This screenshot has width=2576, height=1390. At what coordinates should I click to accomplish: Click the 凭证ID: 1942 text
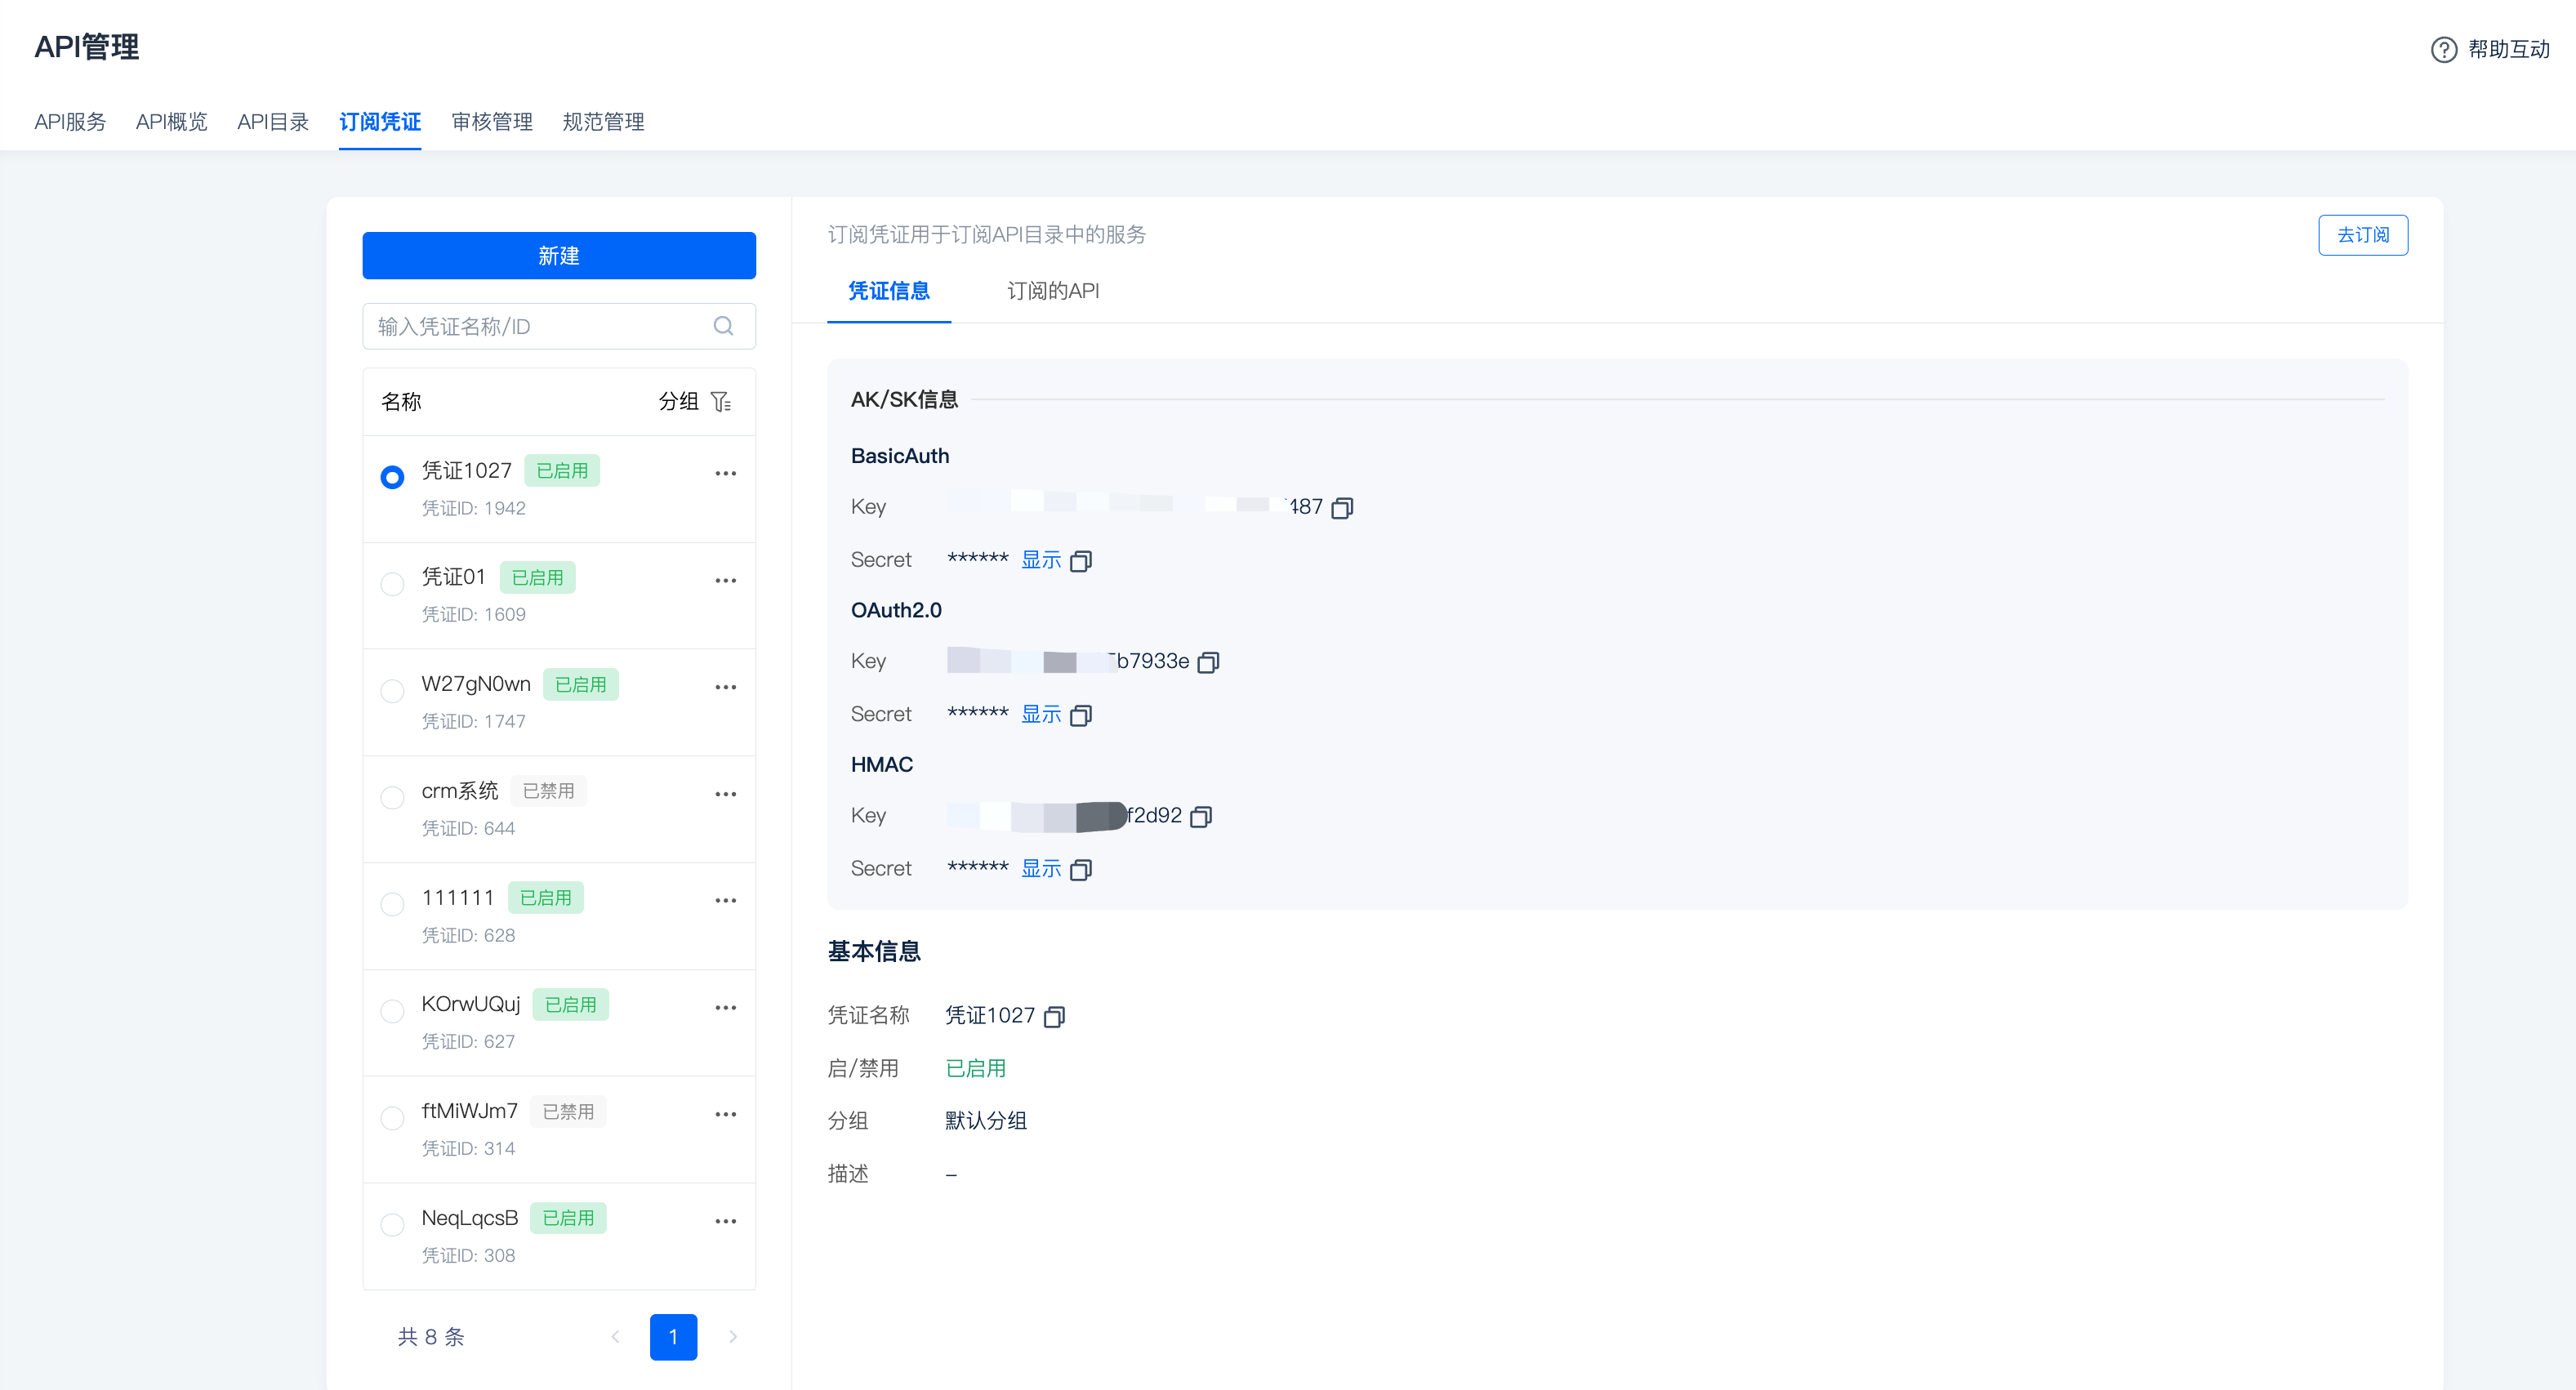coord(473,508)
